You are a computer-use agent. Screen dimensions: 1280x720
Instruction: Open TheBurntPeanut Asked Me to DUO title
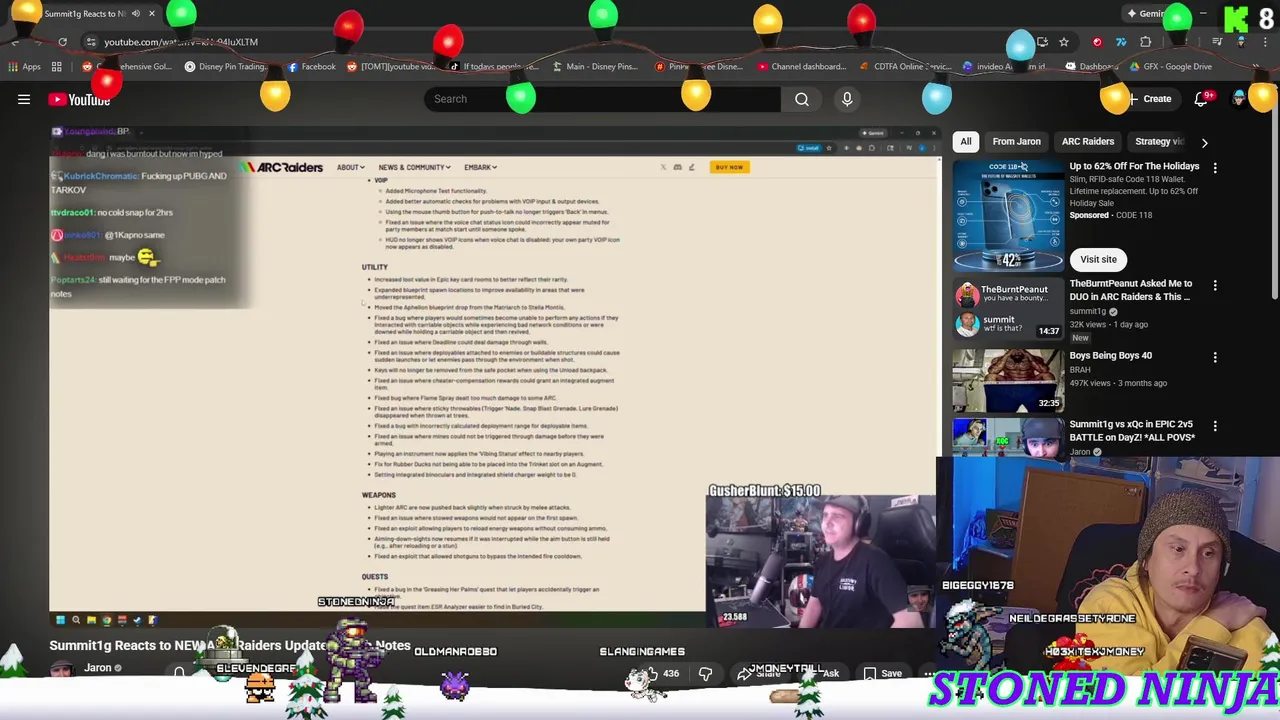pyautogui.click(x=1131, y=290)
